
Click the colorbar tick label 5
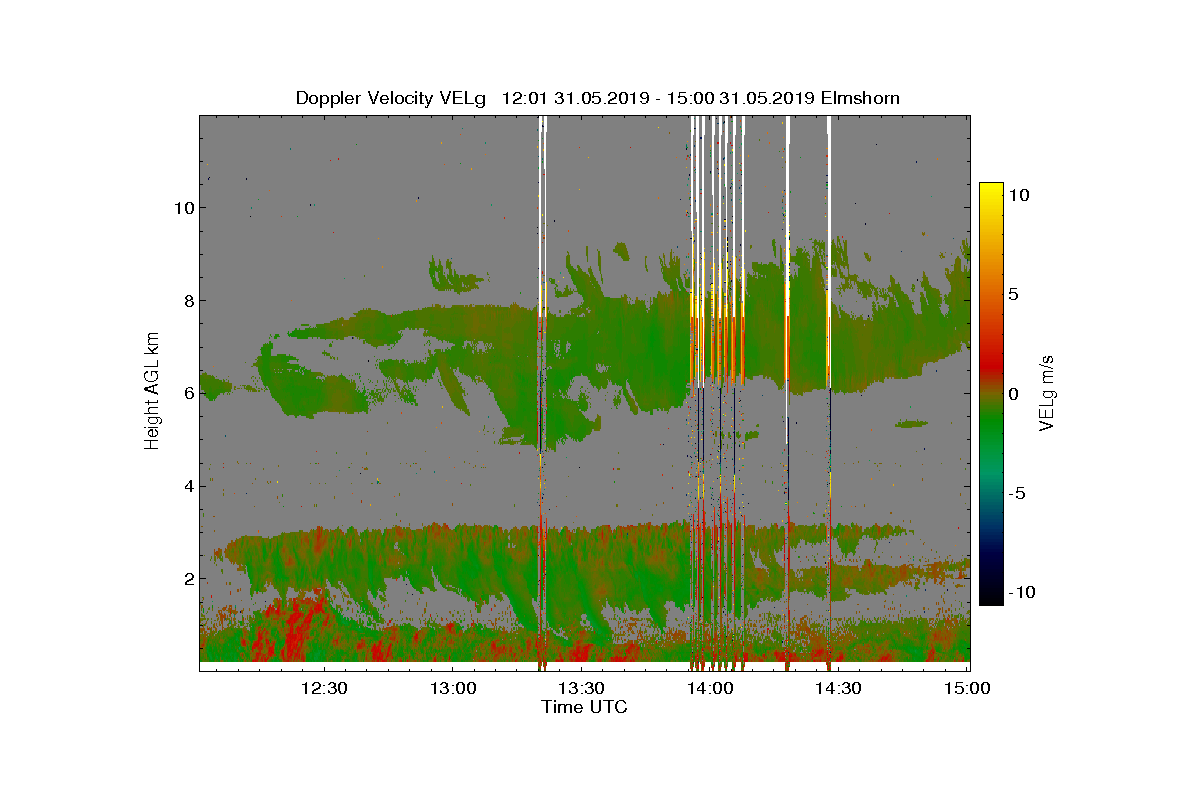click(x=1012, y=294)
